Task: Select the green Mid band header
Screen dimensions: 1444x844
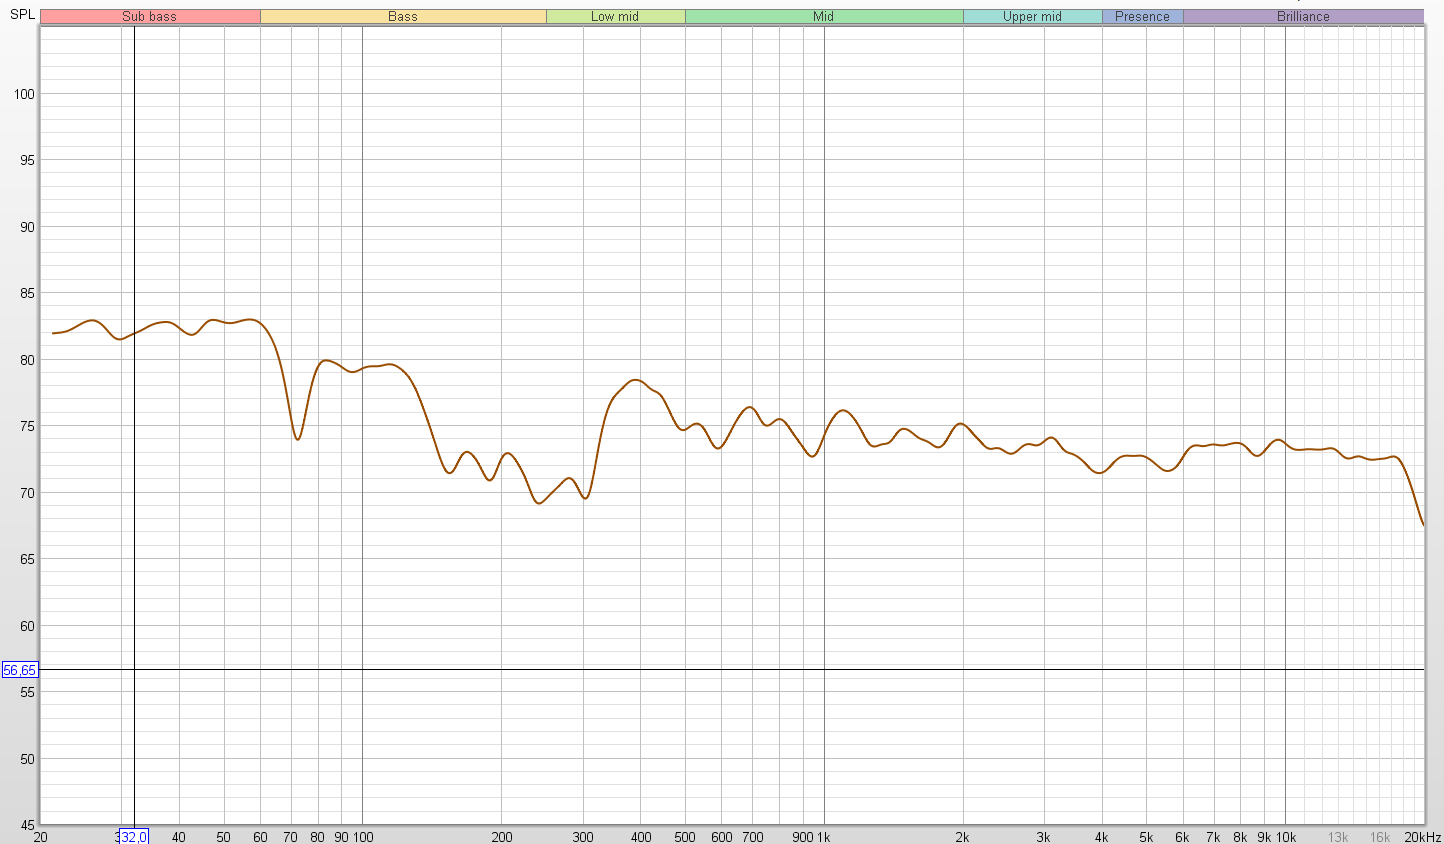Action: click(823, 16)
